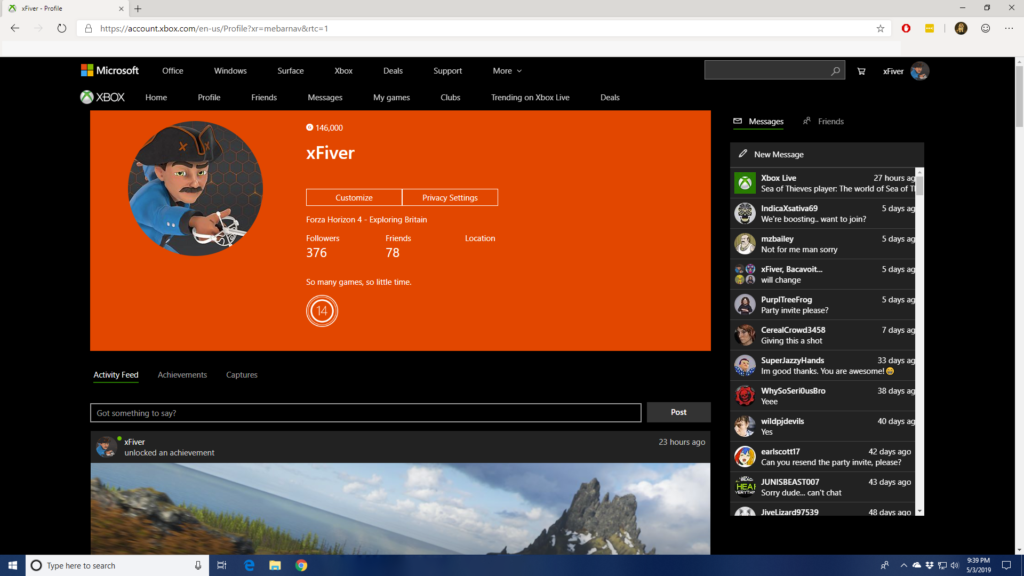Click the Post button
The image size is (1024, 576).
point(678,412)
